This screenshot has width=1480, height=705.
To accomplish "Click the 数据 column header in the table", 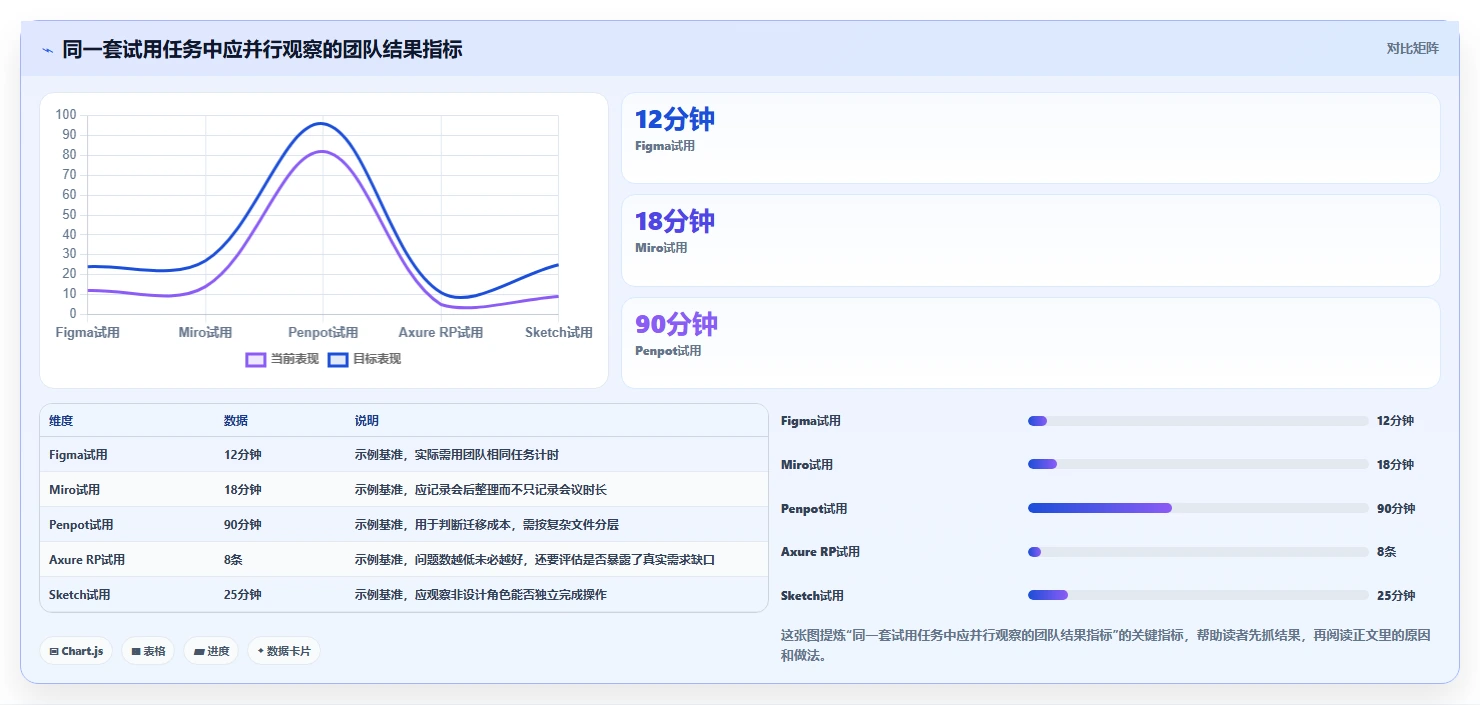I will tap(236, 421).
